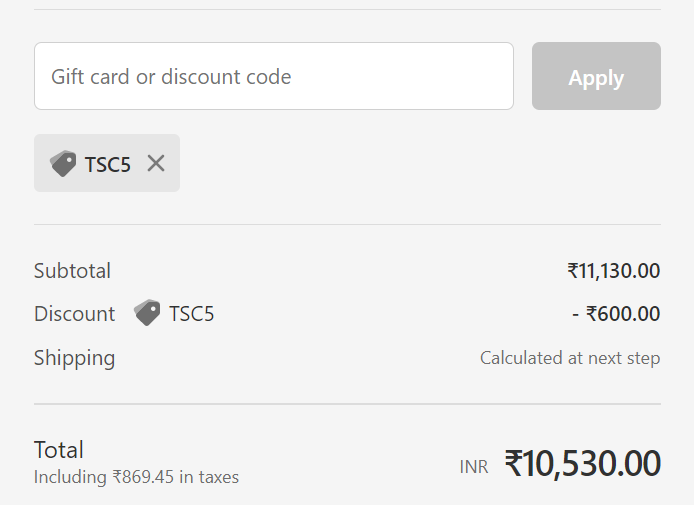The image size is (694, 505).
Task: Click the TSC5 text in Discount row
Action: (192, 314)
